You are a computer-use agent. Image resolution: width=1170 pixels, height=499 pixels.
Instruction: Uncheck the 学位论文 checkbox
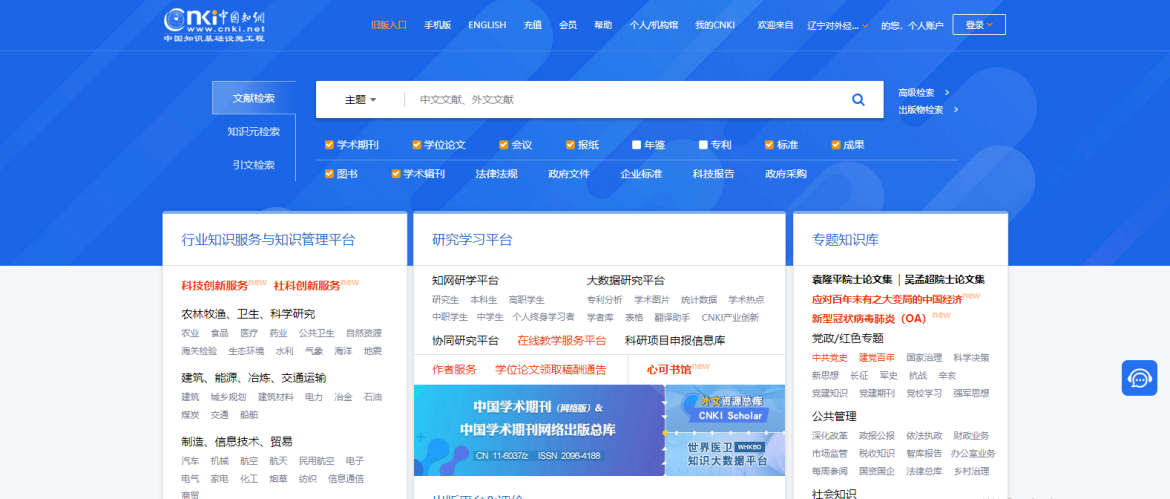(x=417, y=145)
